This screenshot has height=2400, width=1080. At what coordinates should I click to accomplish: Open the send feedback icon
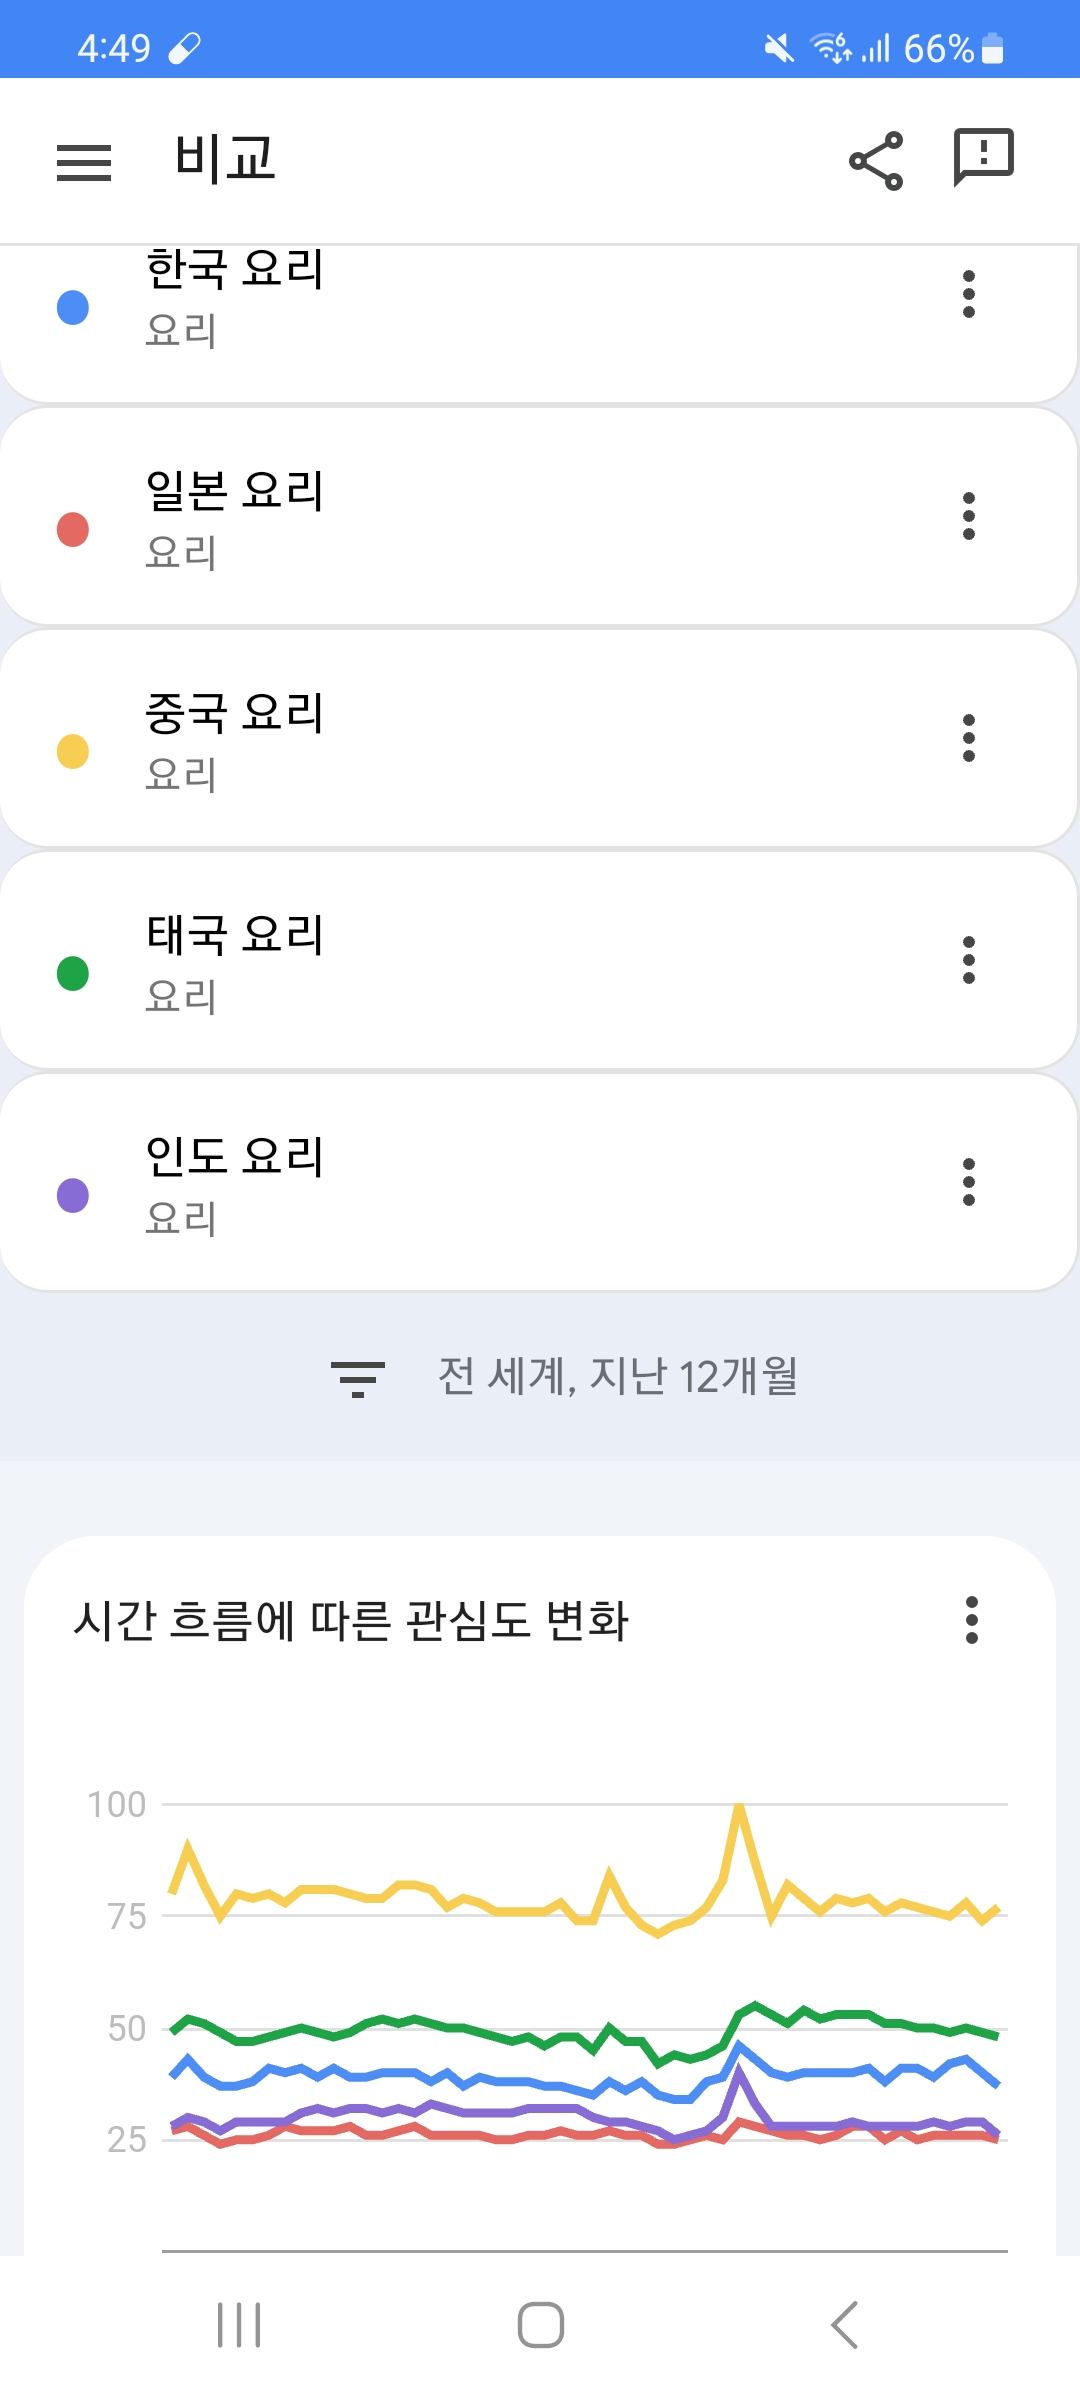(x=984, y=158)
